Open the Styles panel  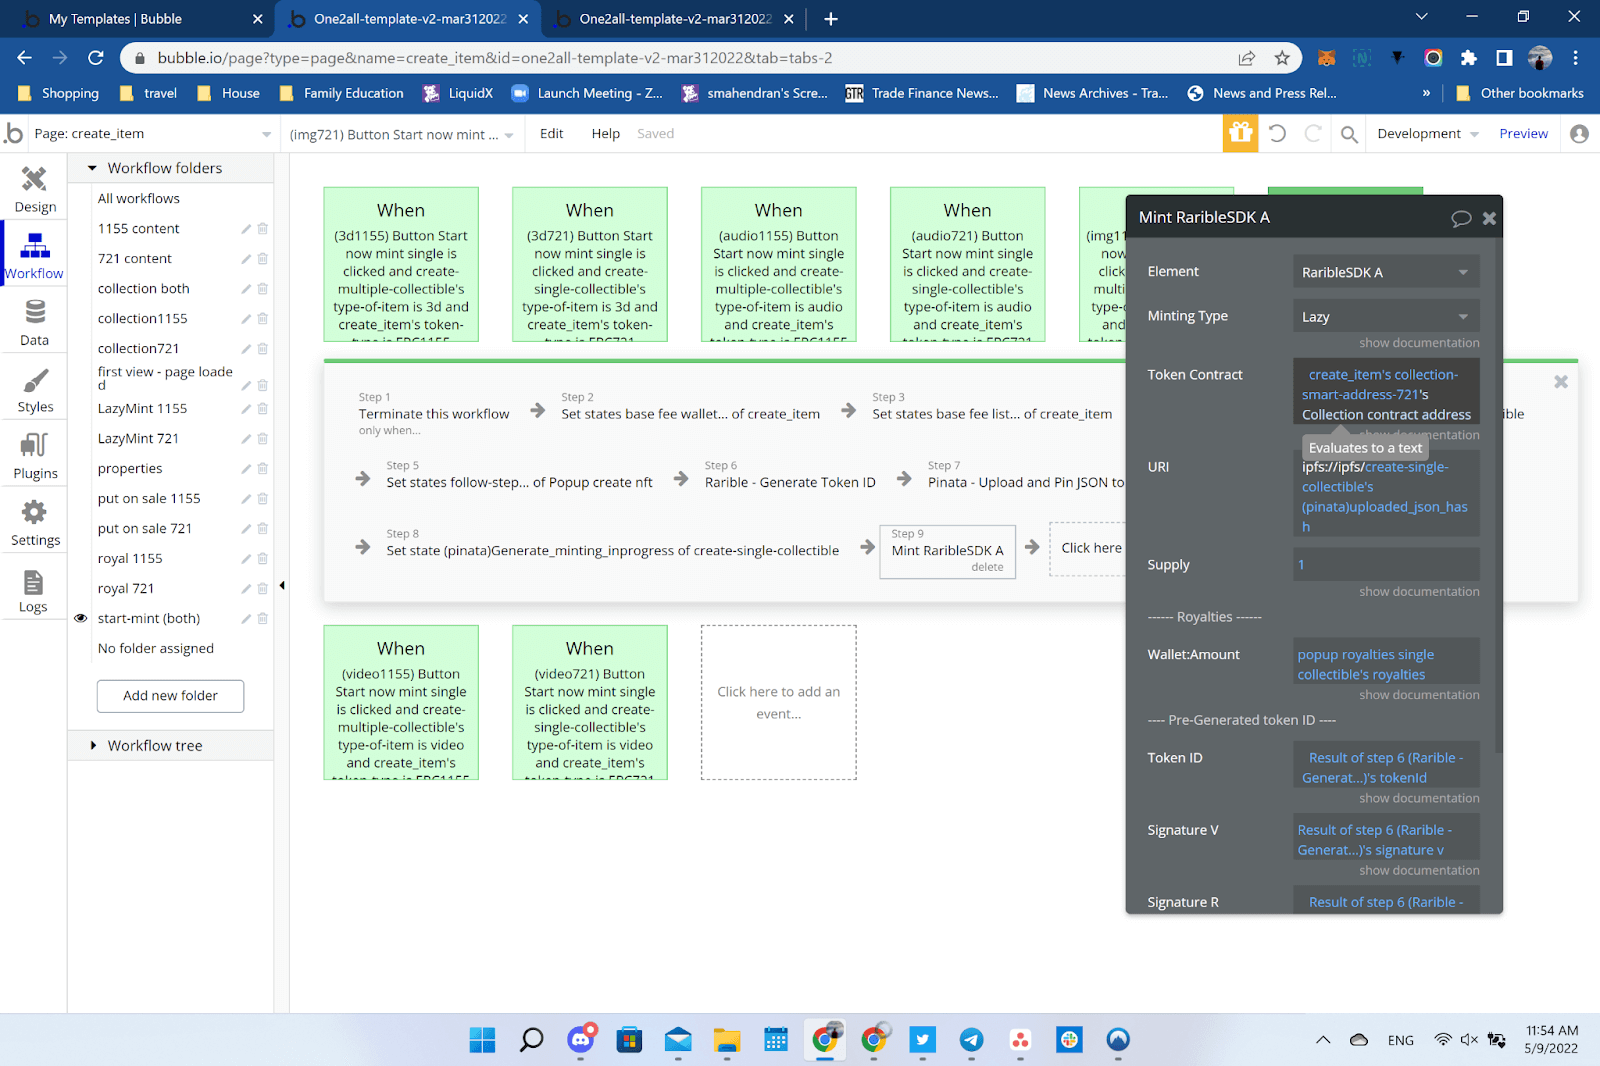[34, 388]
